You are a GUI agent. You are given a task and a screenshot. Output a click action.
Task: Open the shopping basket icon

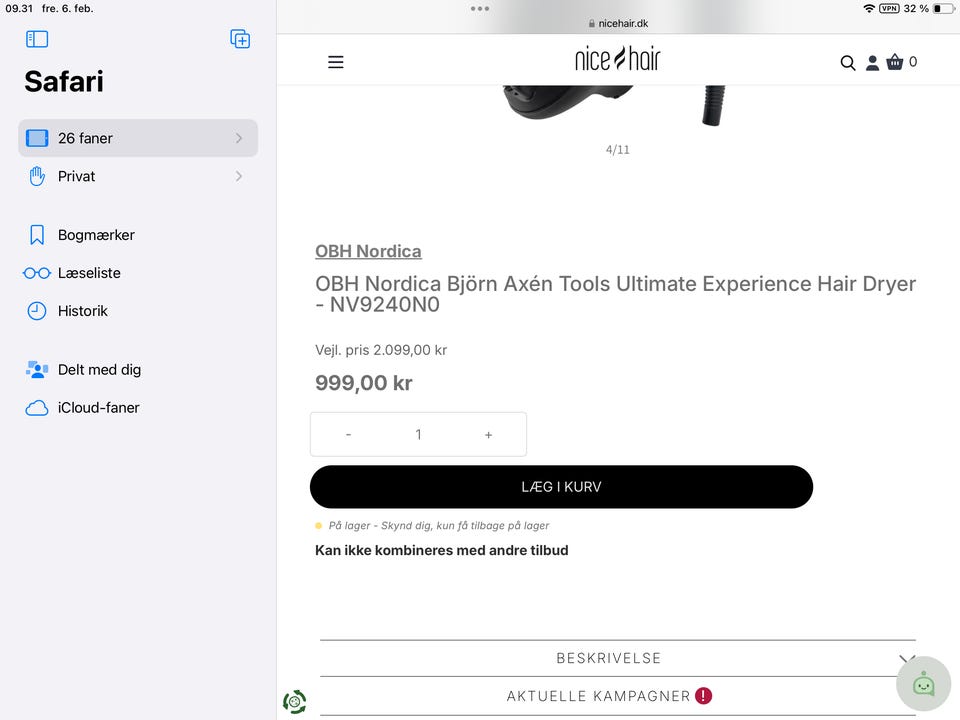[895, 62]
